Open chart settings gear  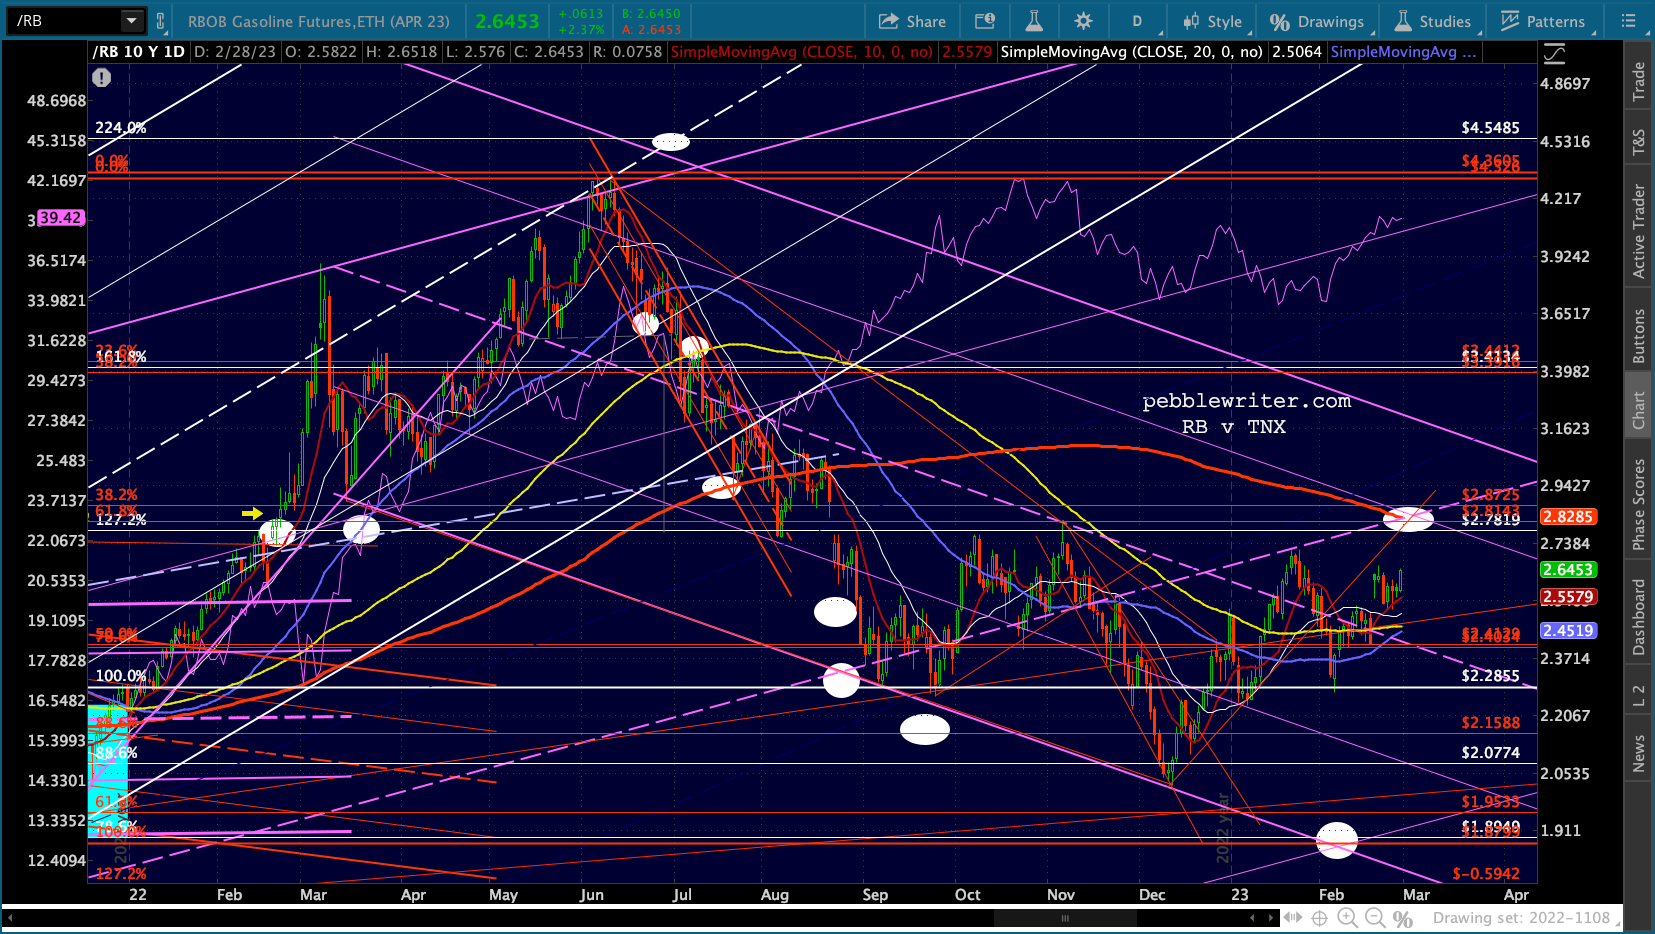pos(1083,21)
